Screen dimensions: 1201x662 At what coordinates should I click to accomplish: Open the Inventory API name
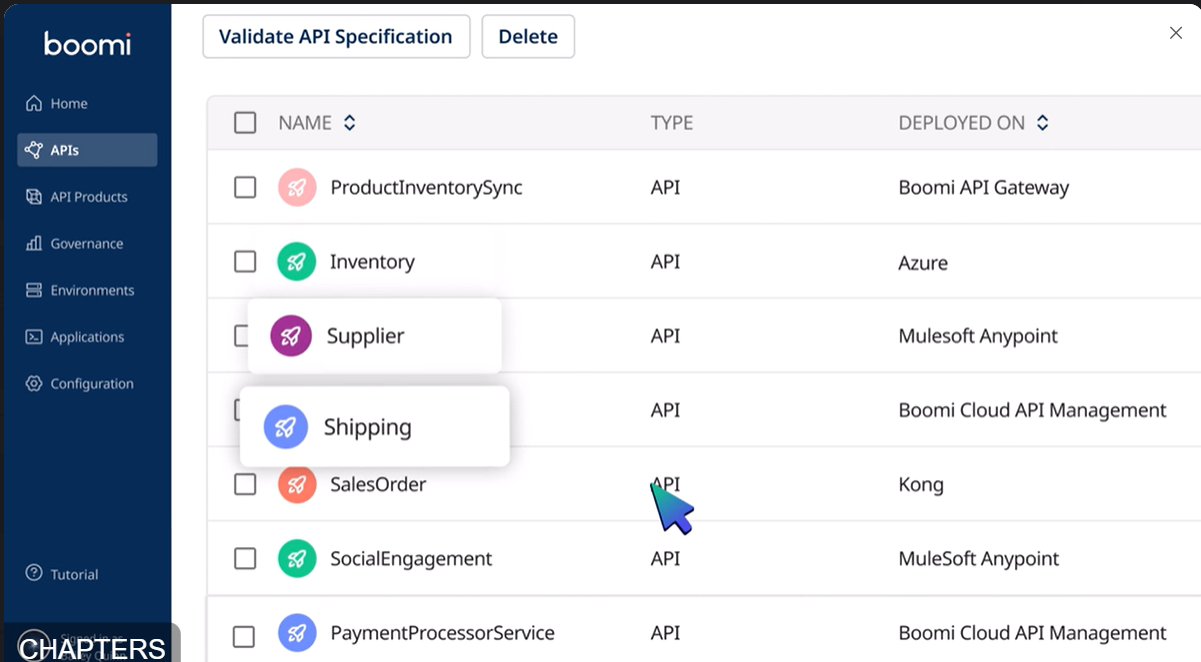(372, 262)
